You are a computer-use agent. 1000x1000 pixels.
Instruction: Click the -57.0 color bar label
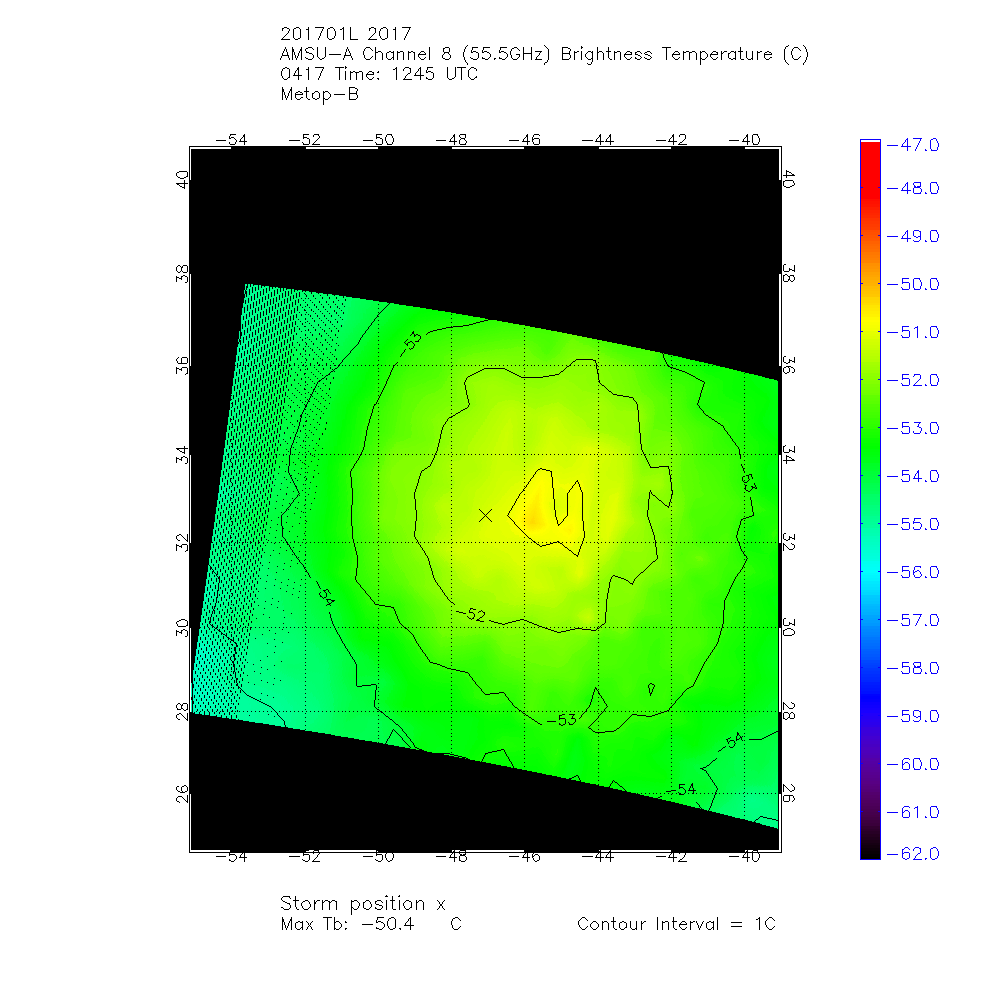(913, 620)
